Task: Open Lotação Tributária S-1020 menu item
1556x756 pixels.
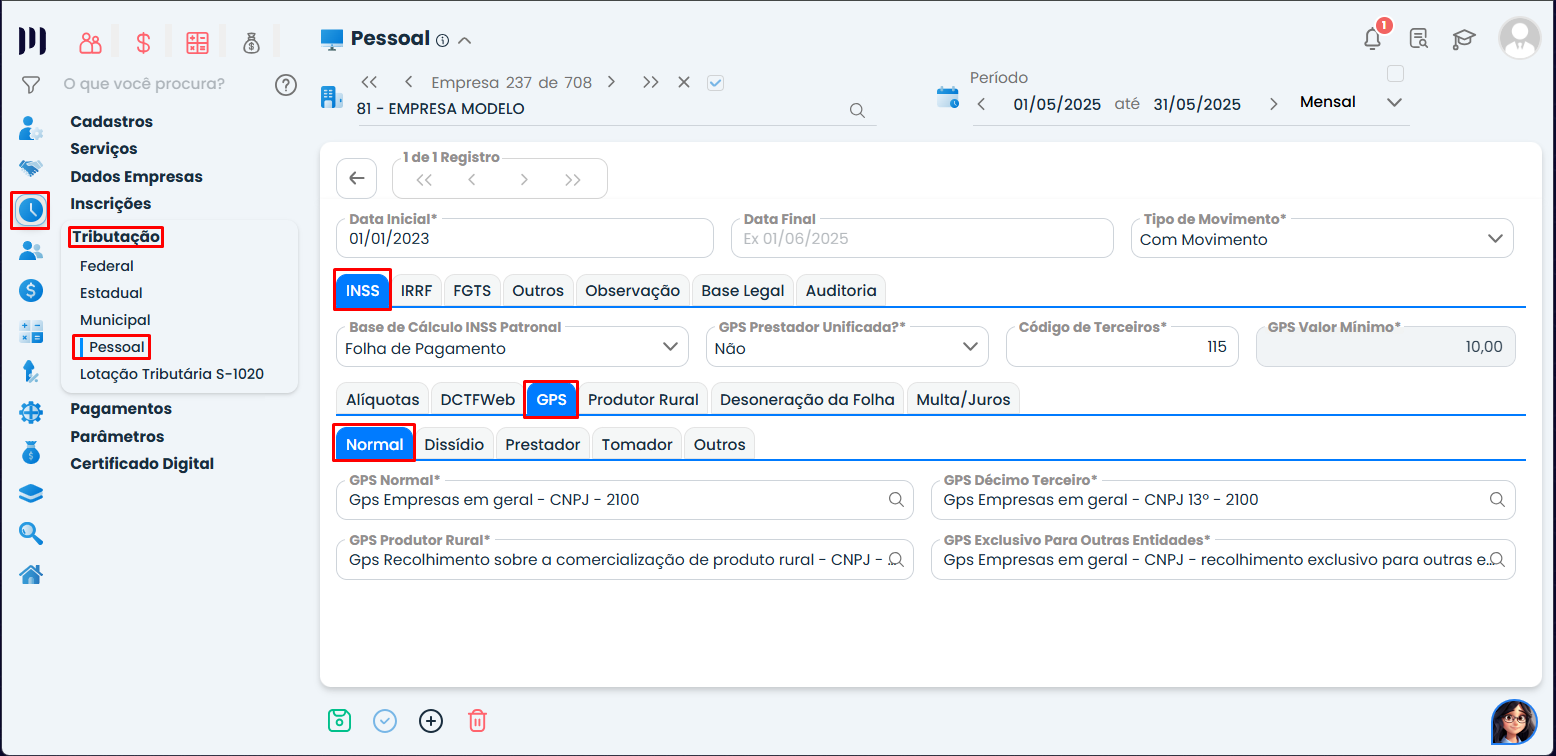Action: 172,375
